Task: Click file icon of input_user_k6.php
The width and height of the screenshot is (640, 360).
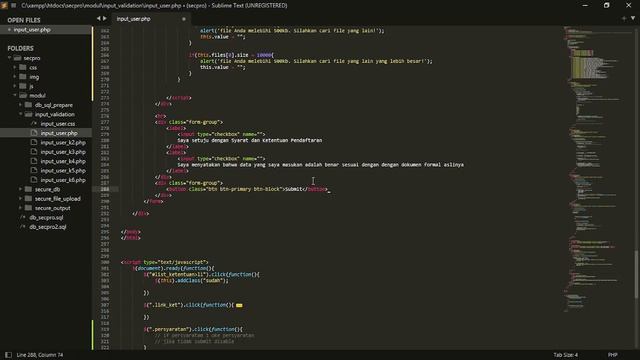Action: (x=34, y=180)
